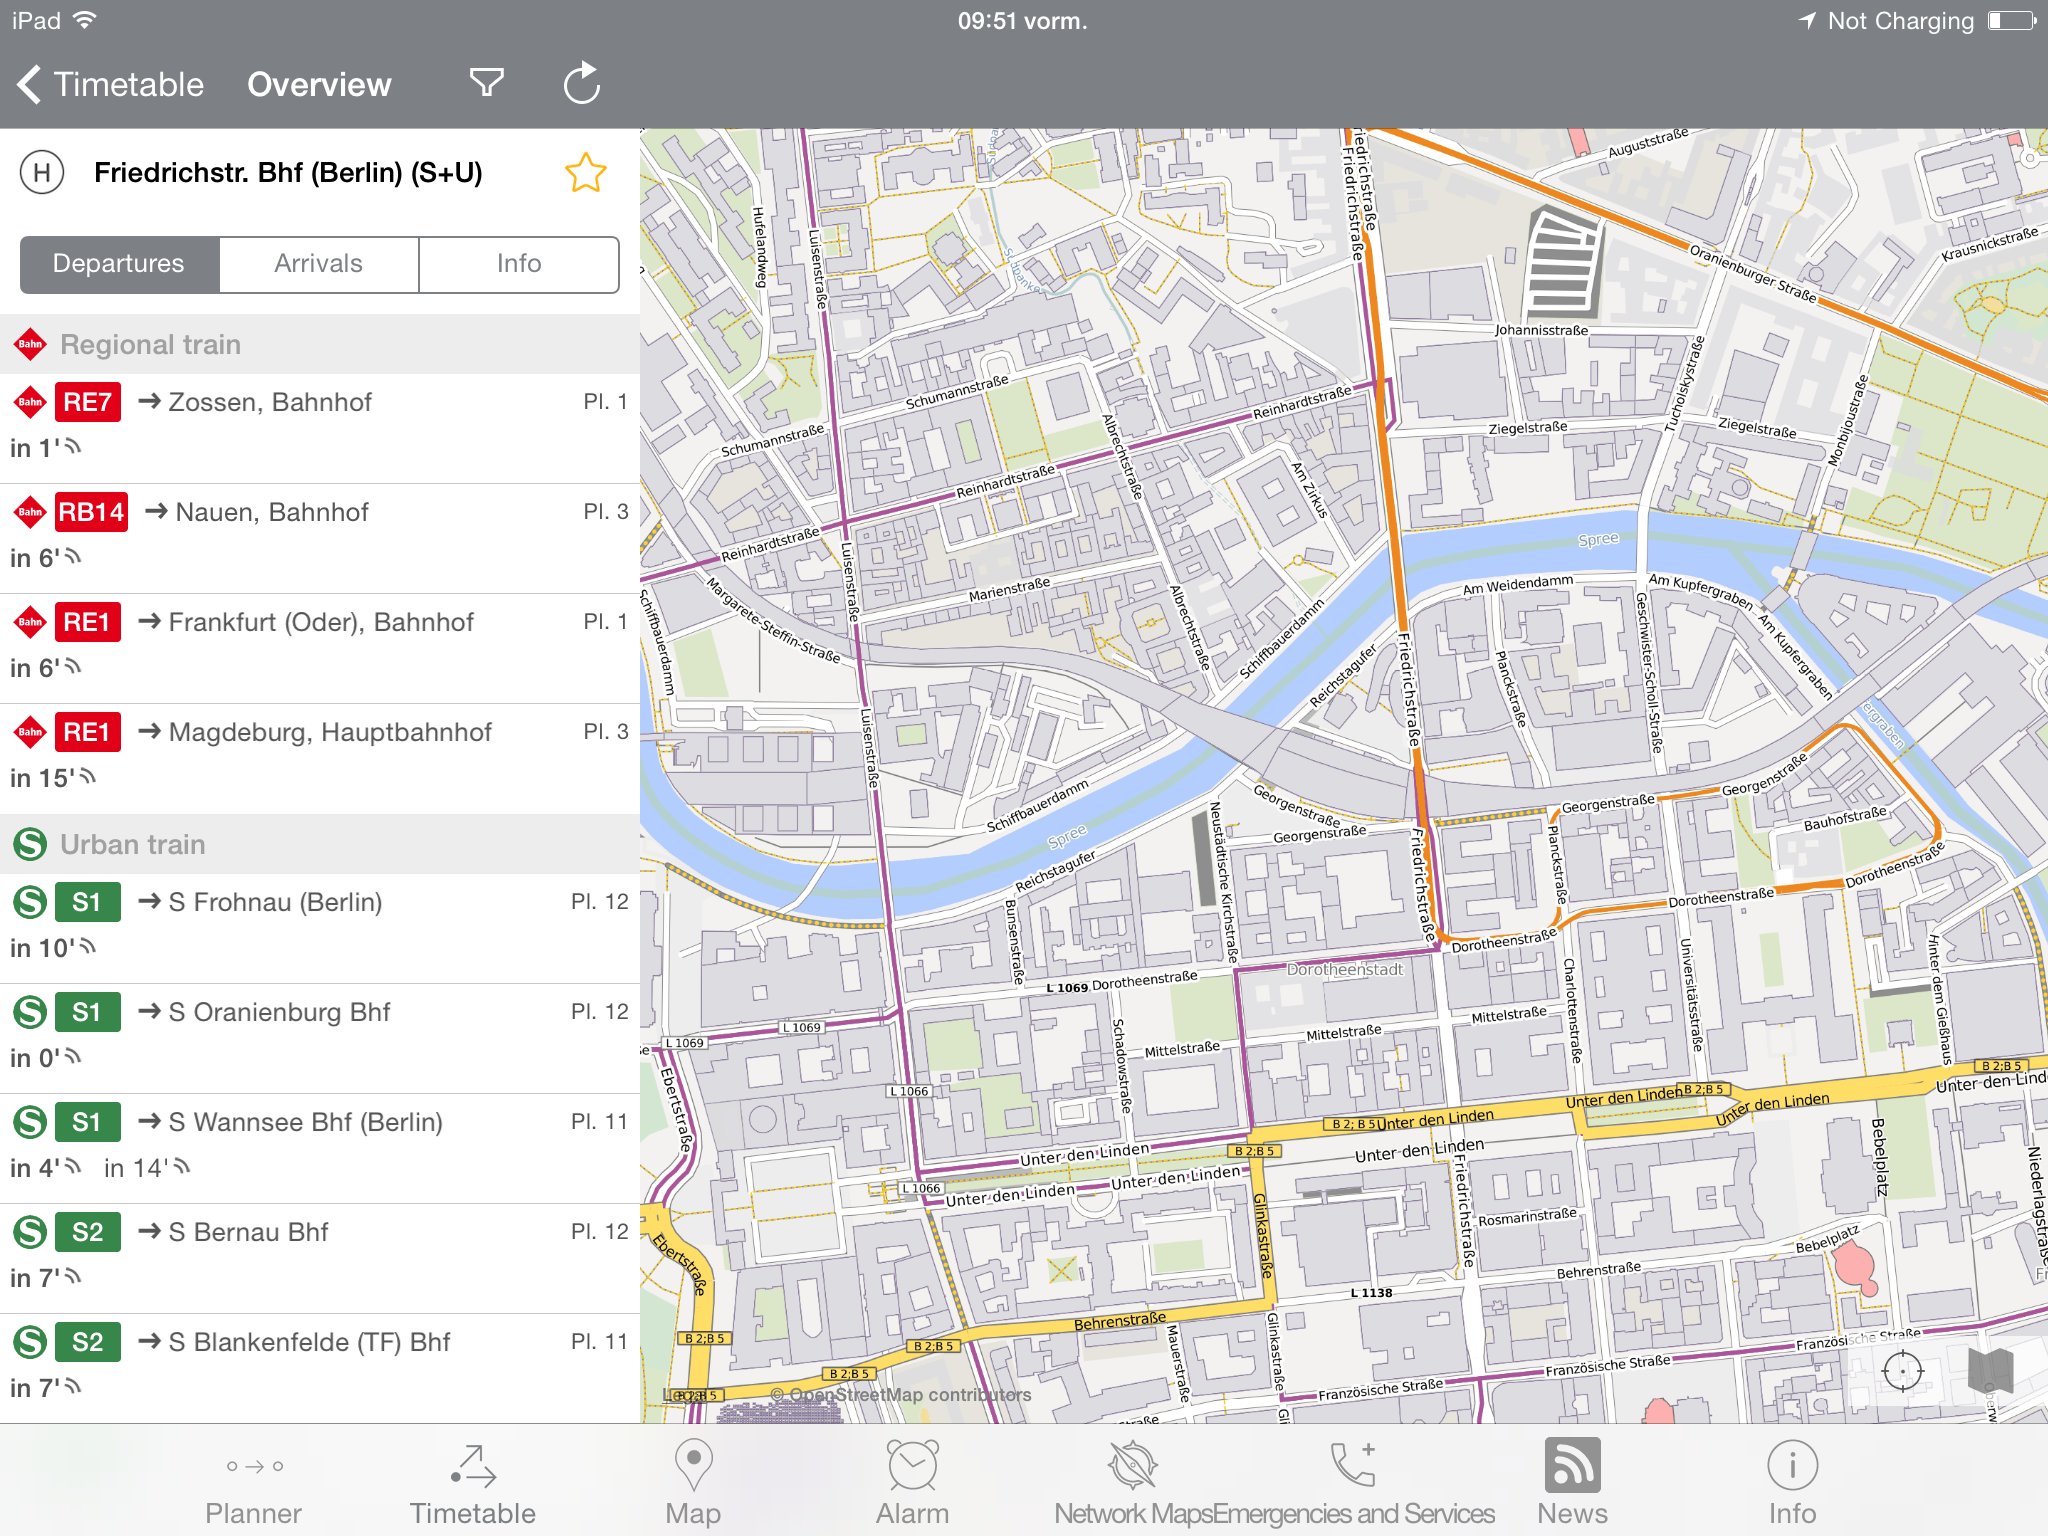This screenshot has width=2048, height=1536.
Task: Tap the location services arrow icon
Action: click(x=1807, y=20)
